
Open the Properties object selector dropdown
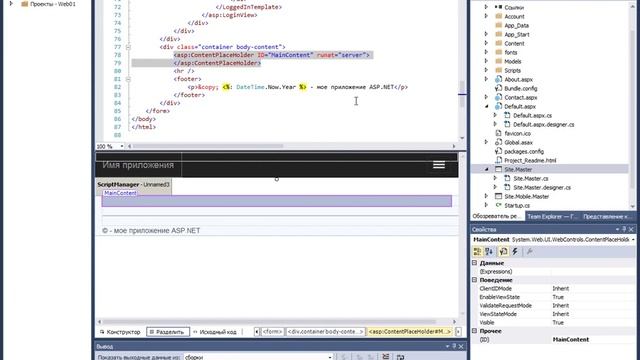coord(633,240)
